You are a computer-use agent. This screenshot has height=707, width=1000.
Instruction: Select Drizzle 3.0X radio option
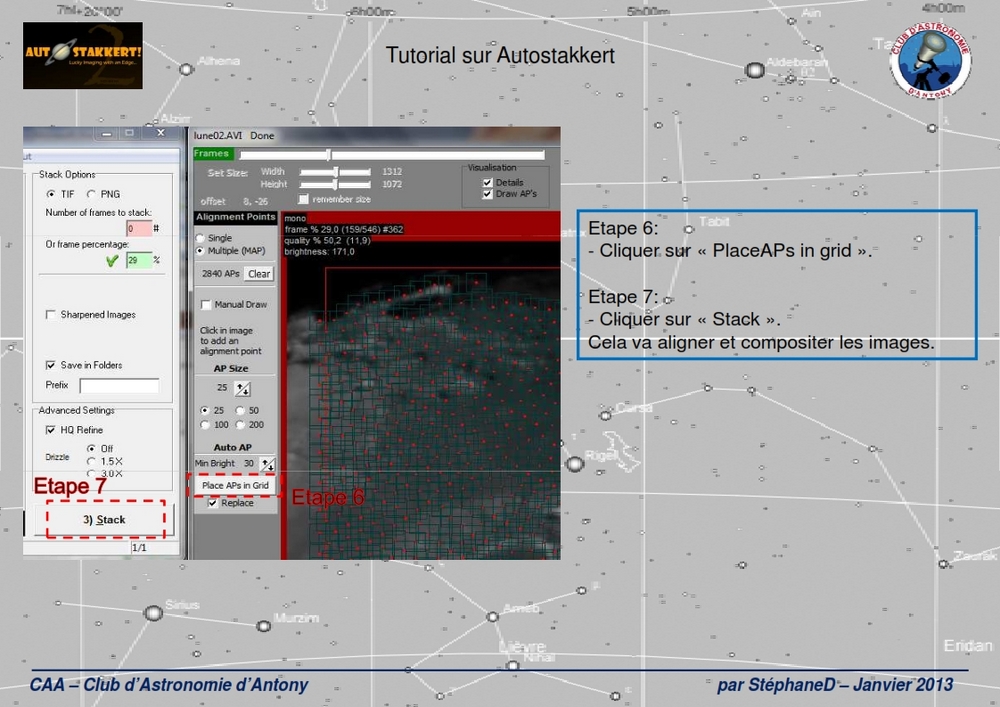[x=91, y=473]
